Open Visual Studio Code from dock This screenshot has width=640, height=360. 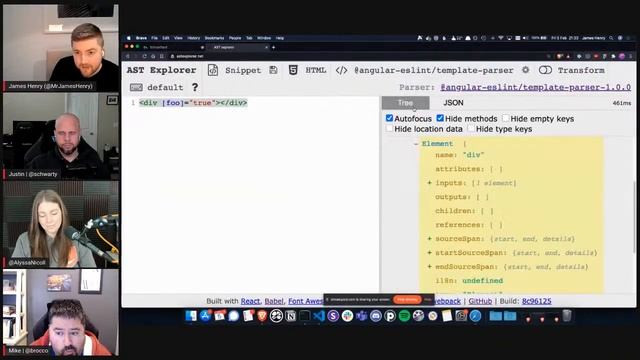(x=319, y=316)
